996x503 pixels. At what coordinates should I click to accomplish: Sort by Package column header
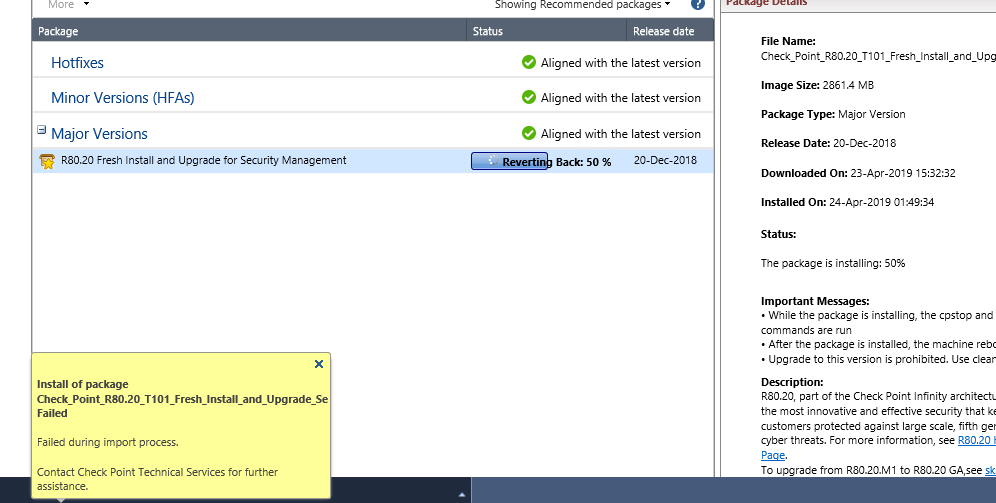click(x=249, y=31)
